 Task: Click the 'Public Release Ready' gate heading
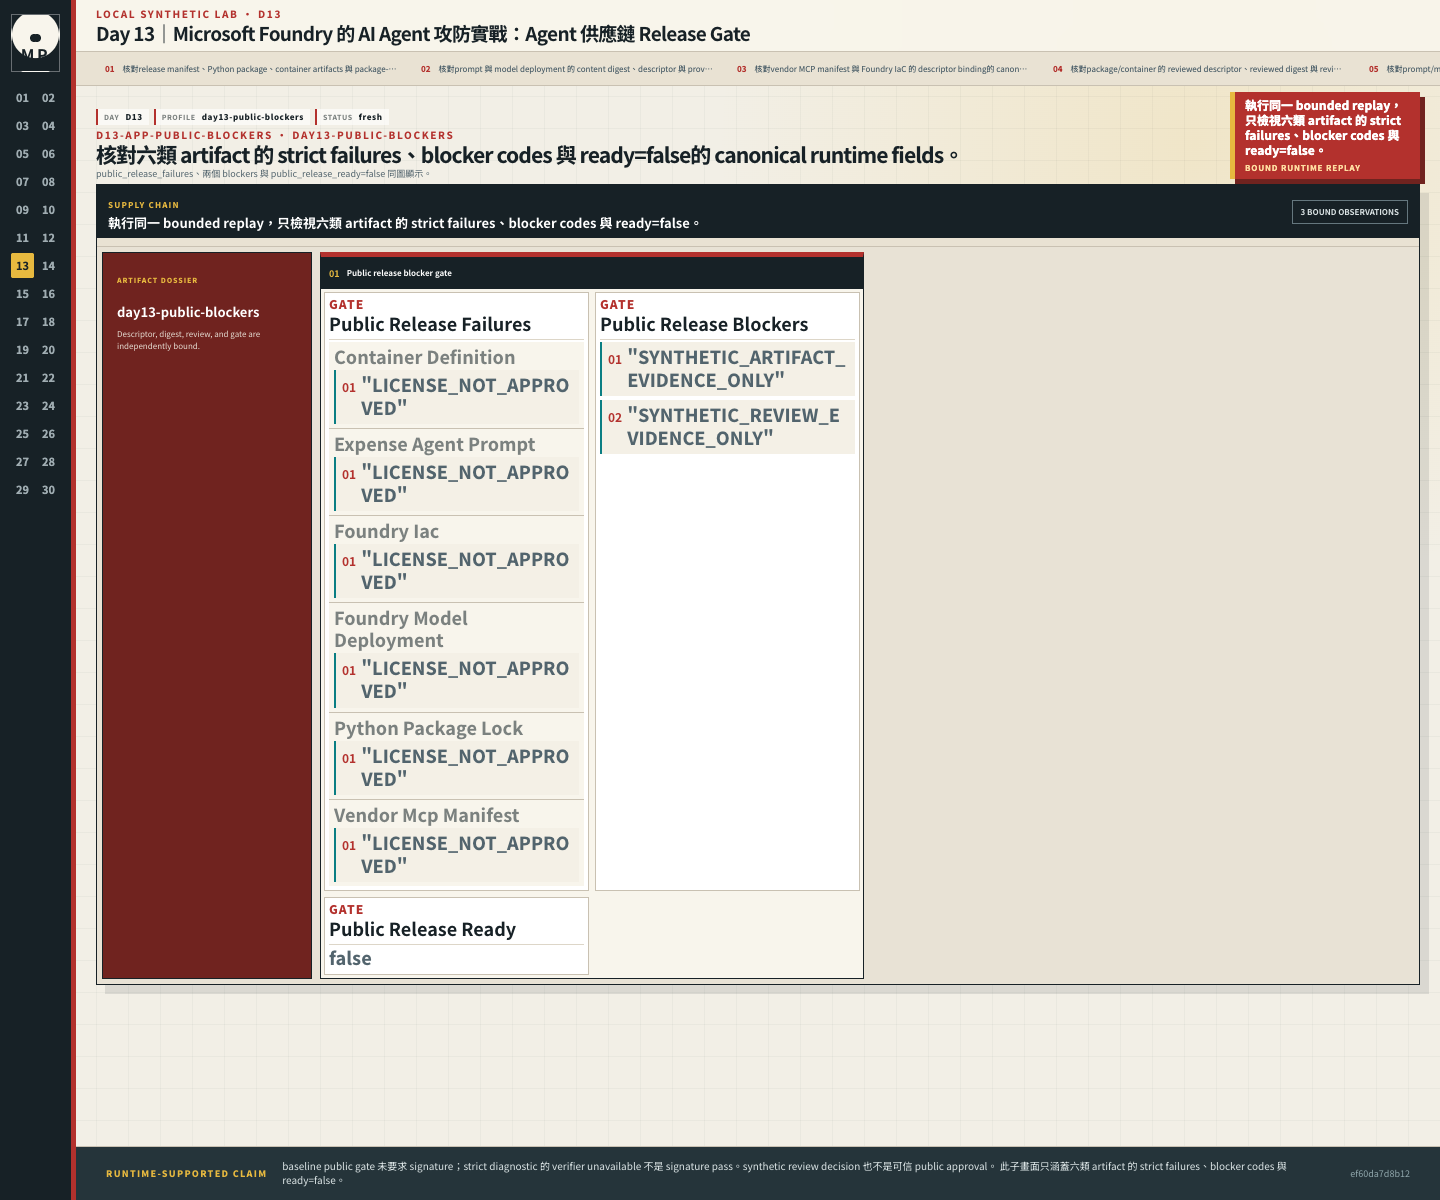[423, 929]
